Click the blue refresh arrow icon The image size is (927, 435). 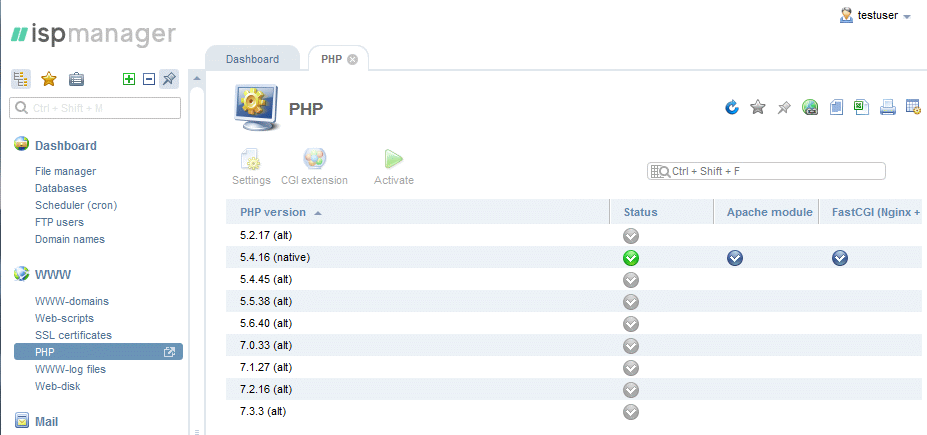pos(732,108)
